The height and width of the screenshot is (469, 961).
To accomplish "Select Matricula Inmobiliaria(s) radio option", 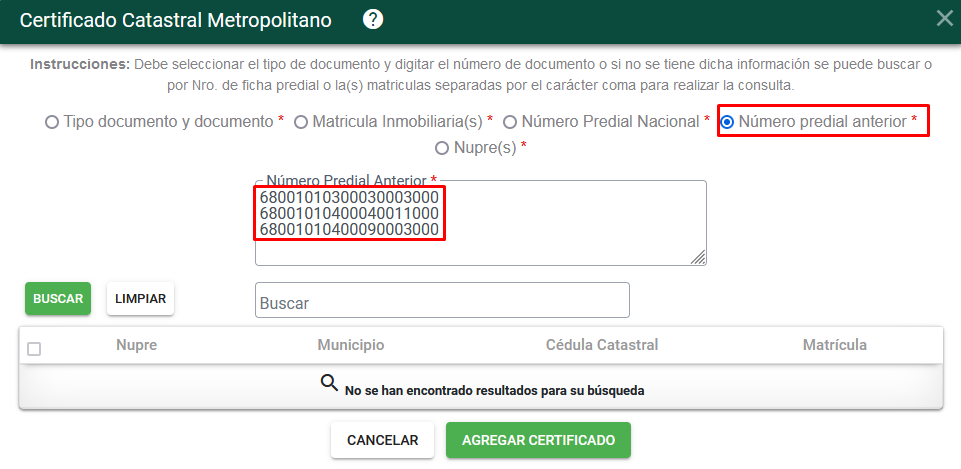I will [301, 122].
